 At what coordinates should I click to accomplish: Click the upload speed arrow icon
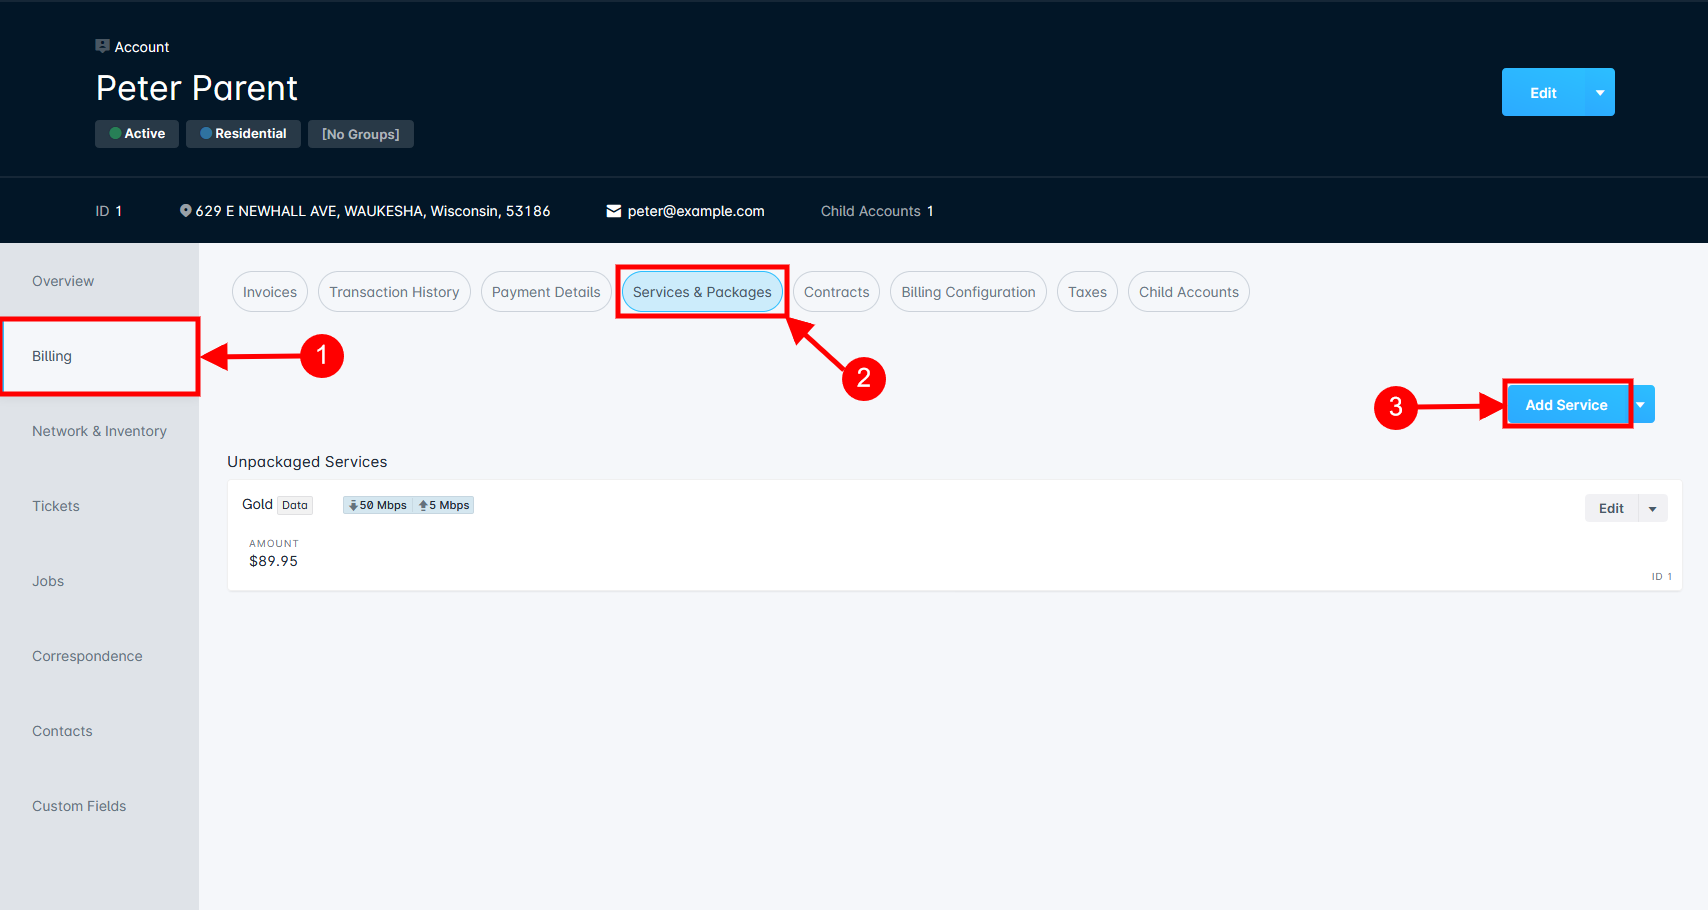pyautogui.click(x=423, y=506)
